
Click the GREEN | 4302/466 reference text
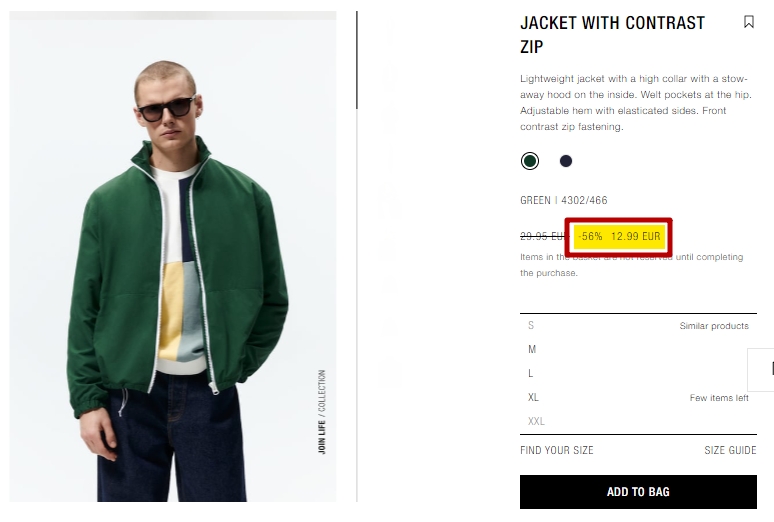tap(564, 201)
